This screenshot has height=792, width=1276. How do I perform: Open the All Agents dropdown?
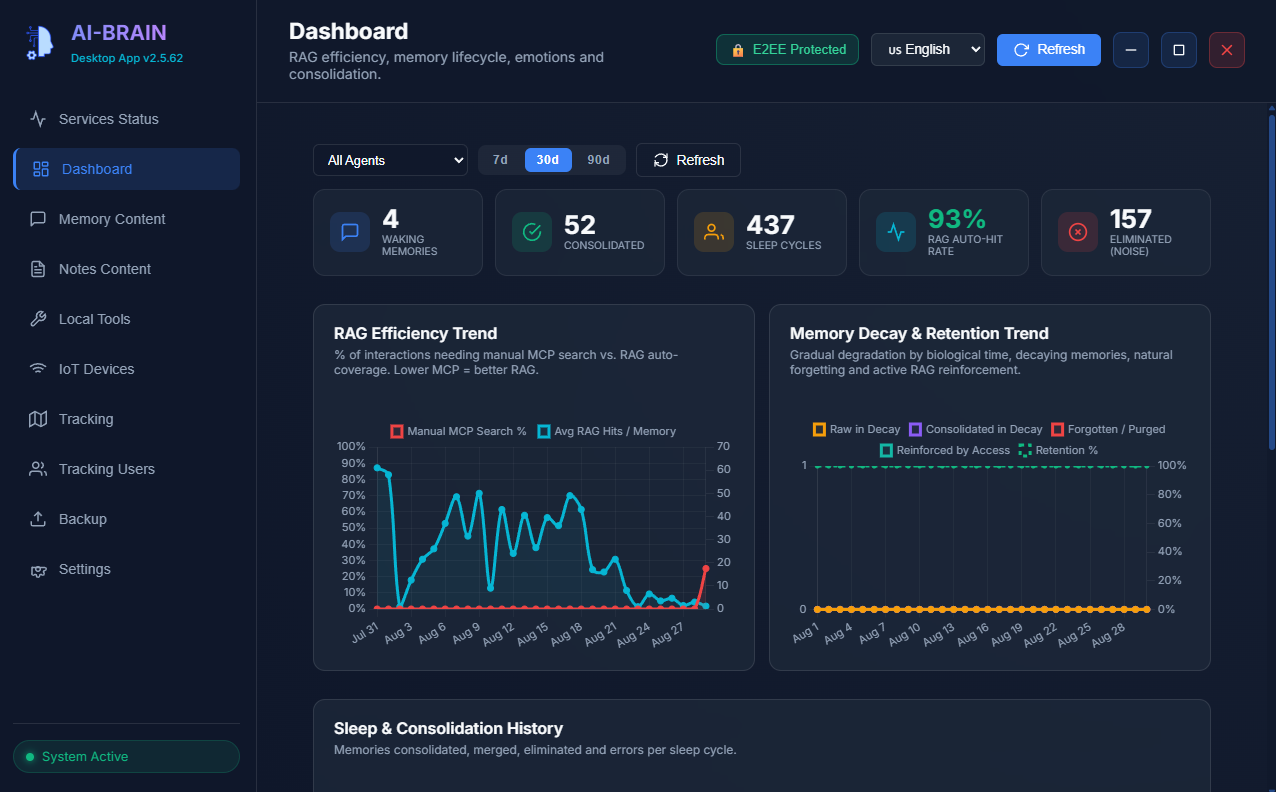click(x=390, y=160)
